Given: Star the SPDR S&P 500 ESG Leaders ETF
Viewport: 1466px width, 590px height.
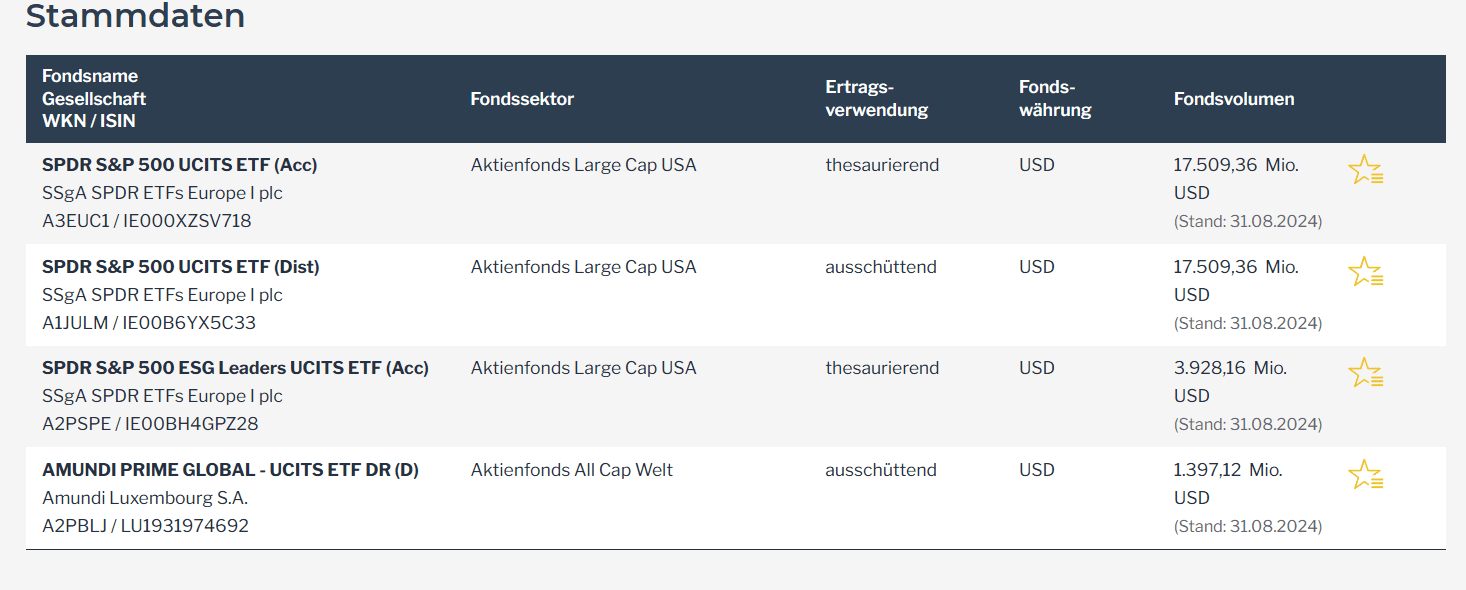Looking at the screenshot, I should (x=1365, y=373).
